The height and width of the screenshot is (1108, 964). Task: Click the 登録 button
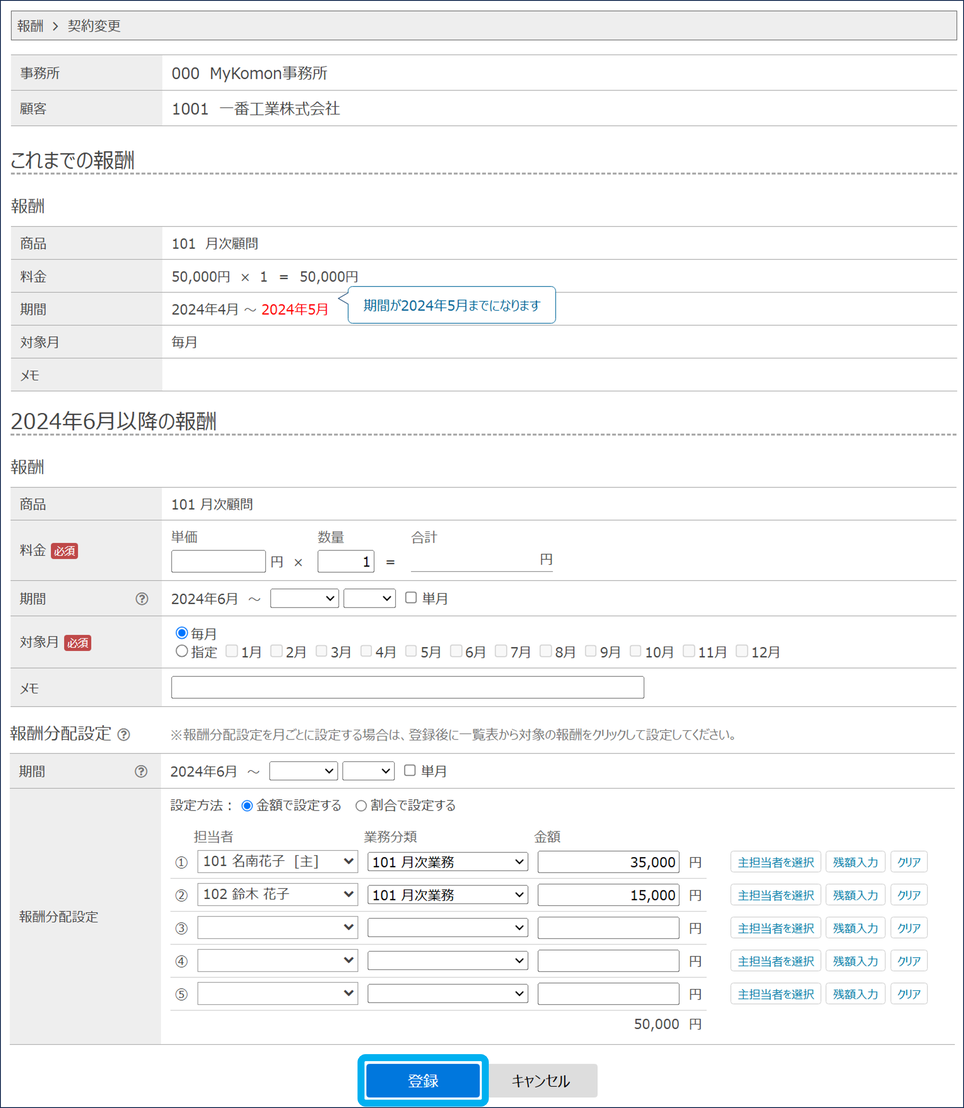pos(423,1081)
